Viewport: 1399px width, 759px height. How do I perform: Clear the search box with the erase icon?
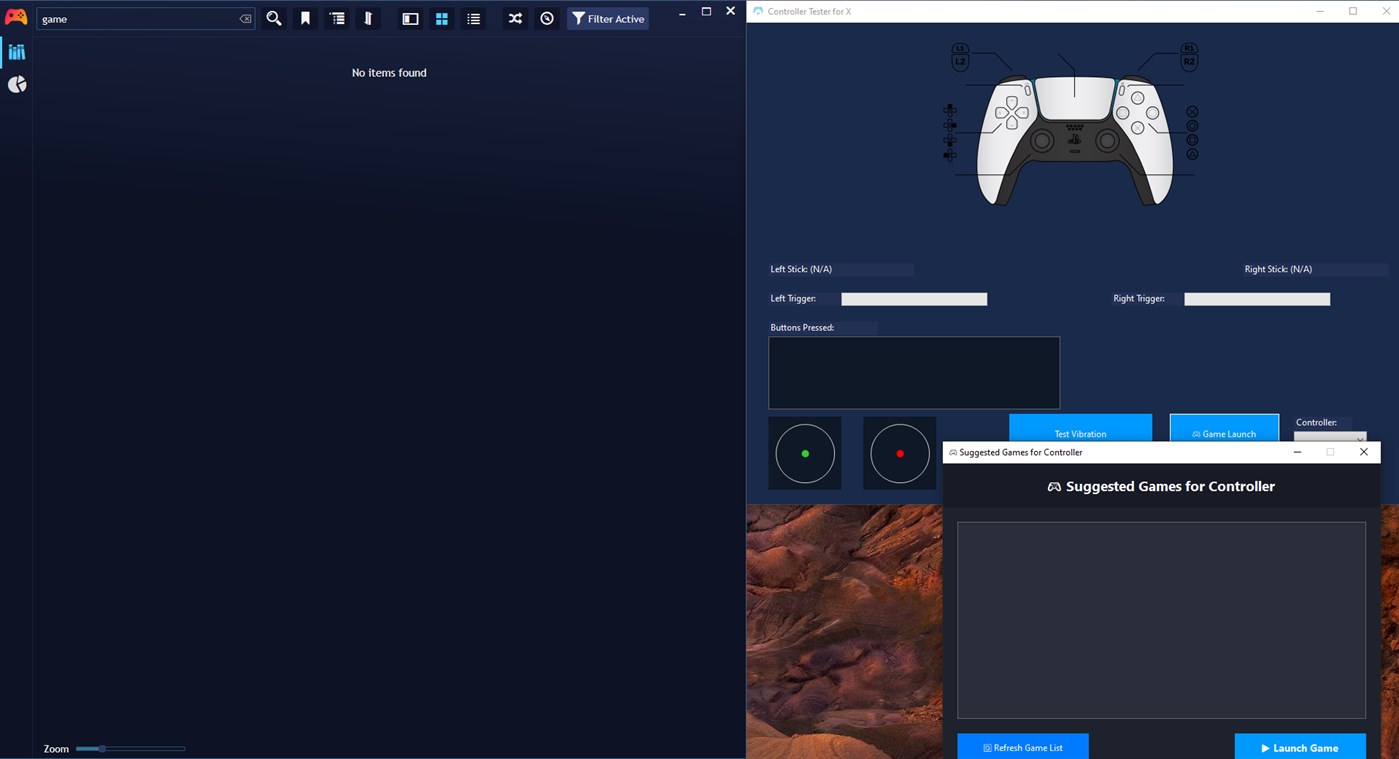[x=244, y=18]
